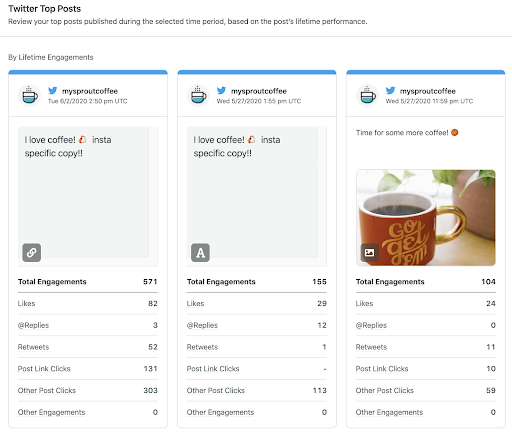Open the 'Go get 'em' coffee mug image
This screenshot has height=435, width=512.
pos(426,218)
